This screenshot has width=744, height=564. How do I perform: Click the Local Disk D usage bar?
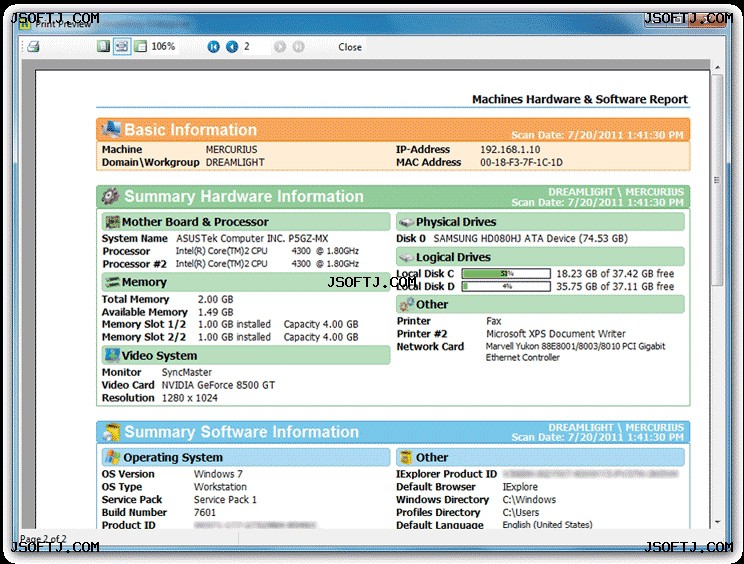506,286
